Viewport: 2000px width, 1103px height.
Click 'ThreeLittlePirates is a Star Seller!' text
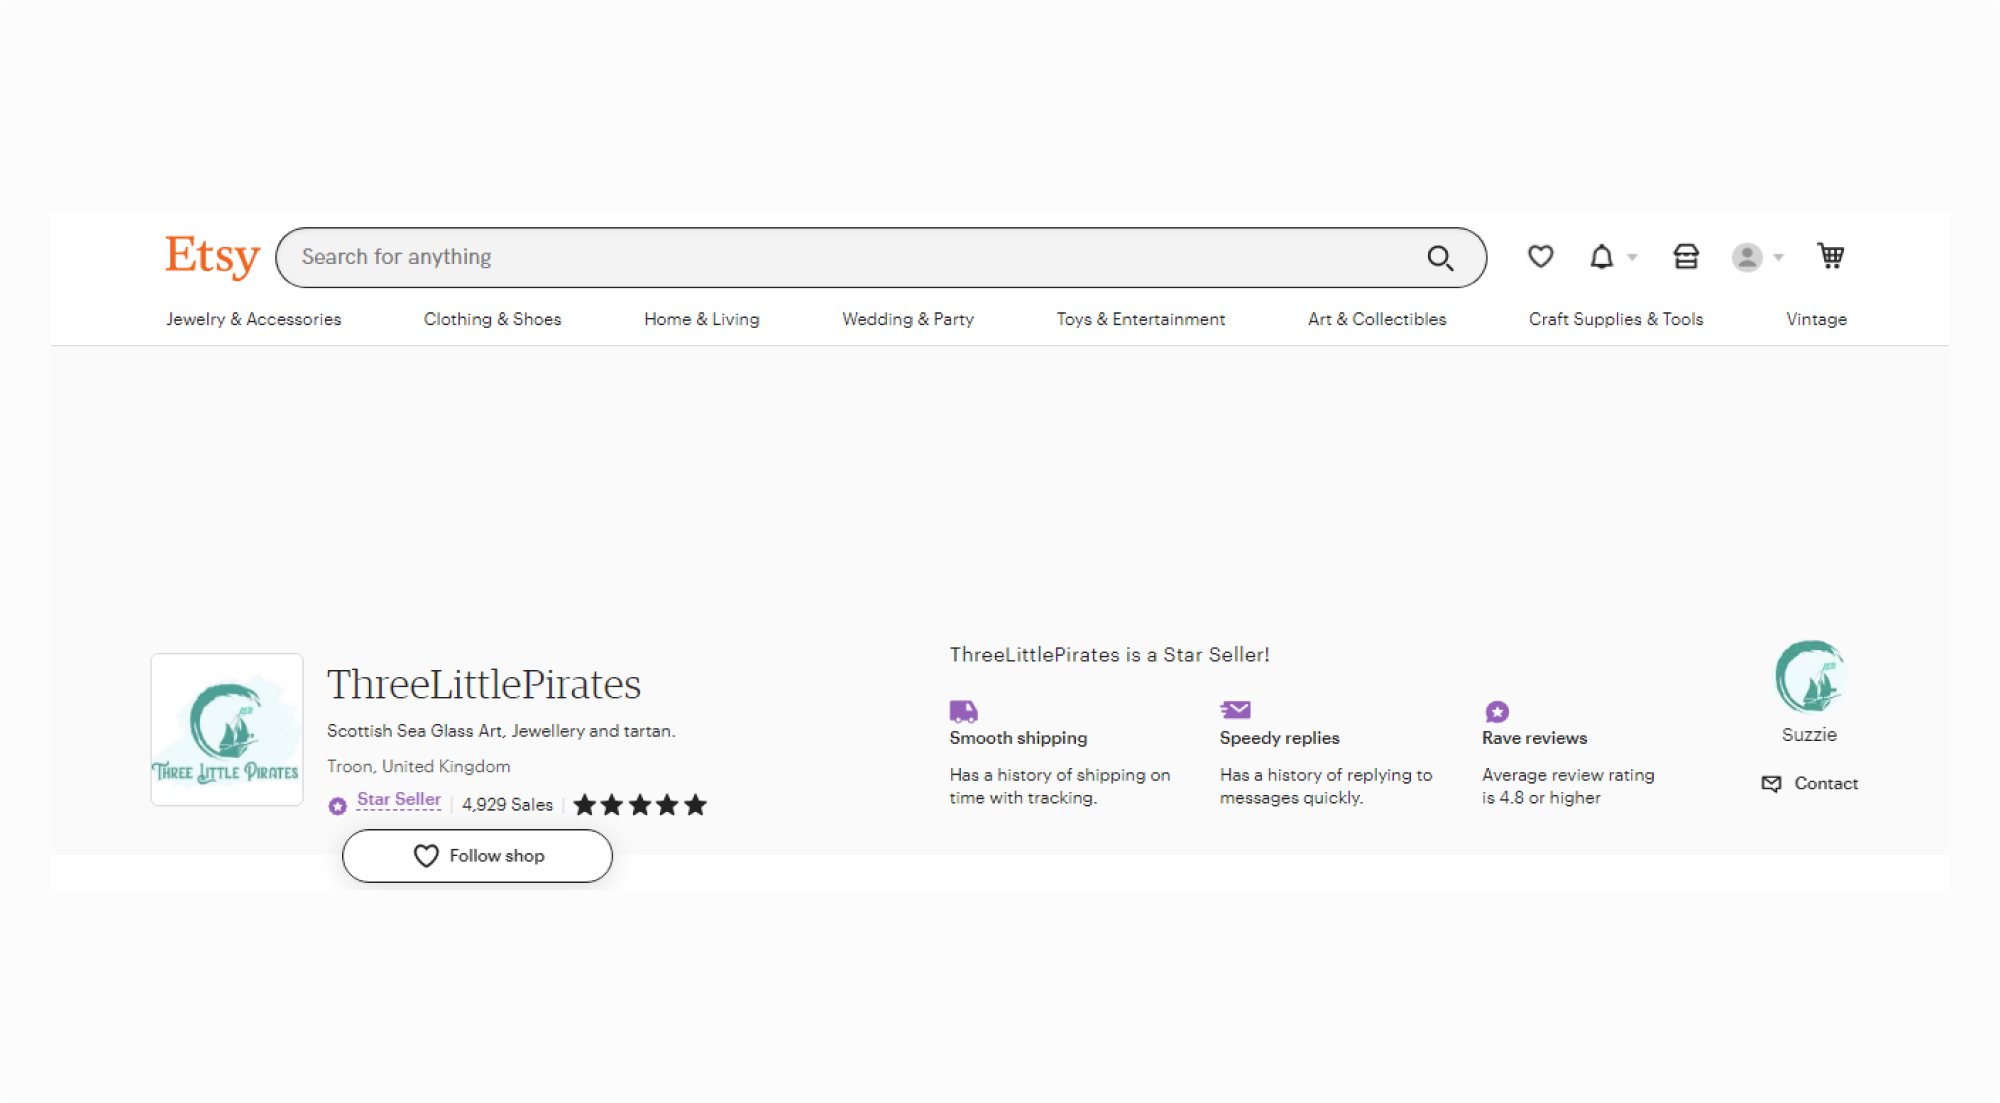click(1109, 655)
